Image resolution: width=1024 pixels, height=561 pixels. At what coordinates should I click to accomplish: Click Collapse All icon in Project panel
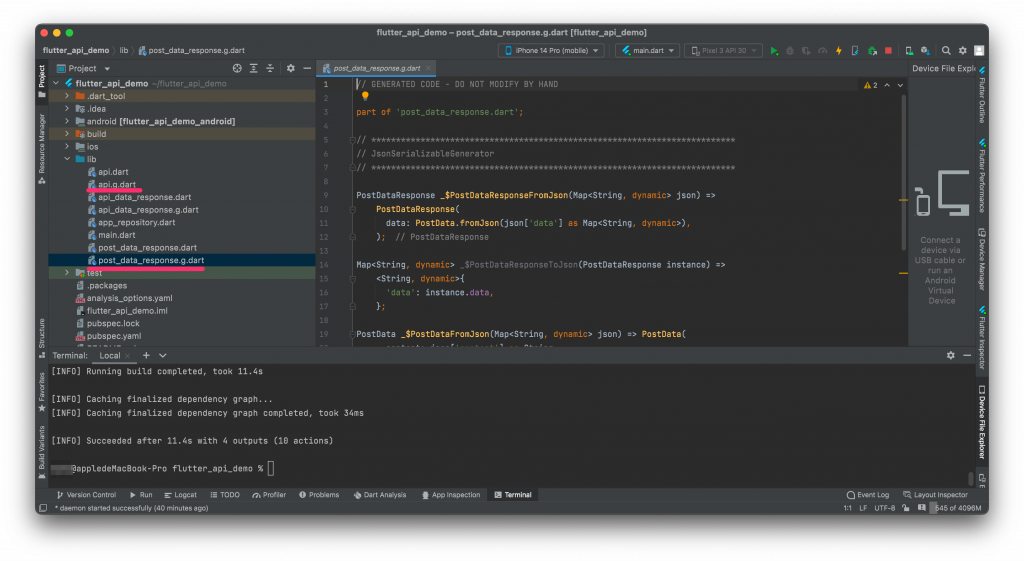(x=269, y=68)
